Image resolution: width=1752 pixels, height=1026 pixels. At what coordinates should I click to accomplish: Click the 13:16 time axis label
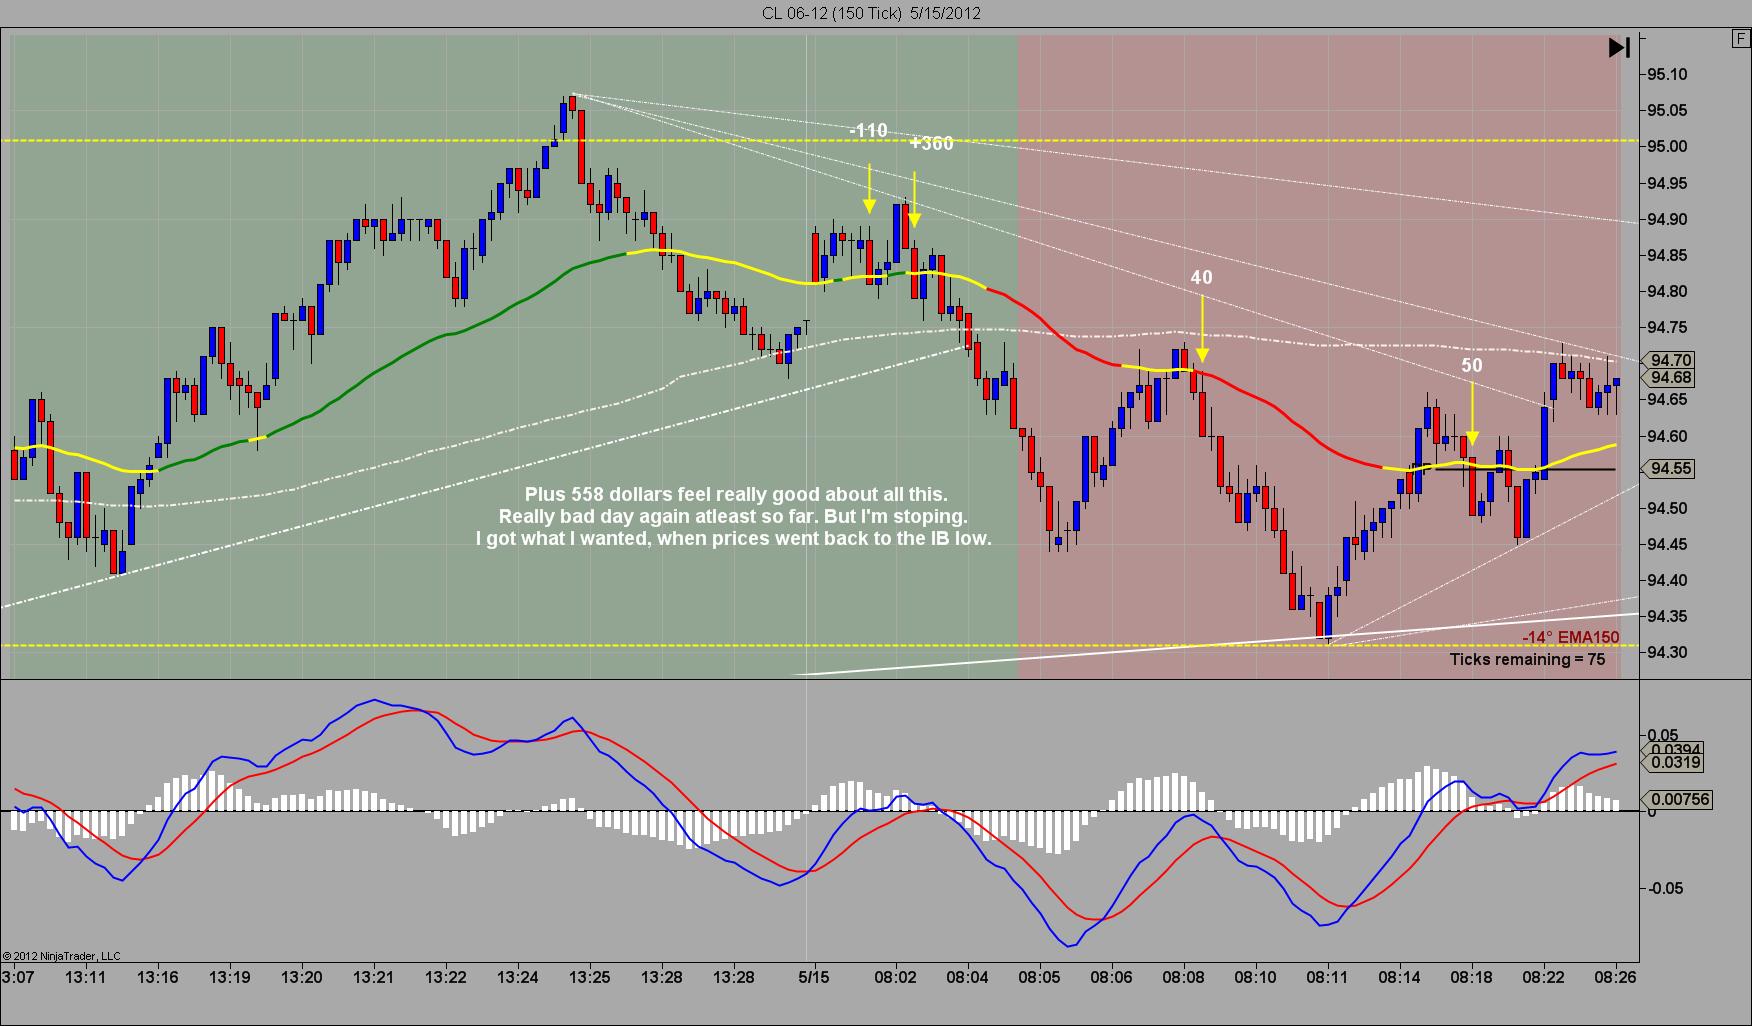click(x=158, y=977)
